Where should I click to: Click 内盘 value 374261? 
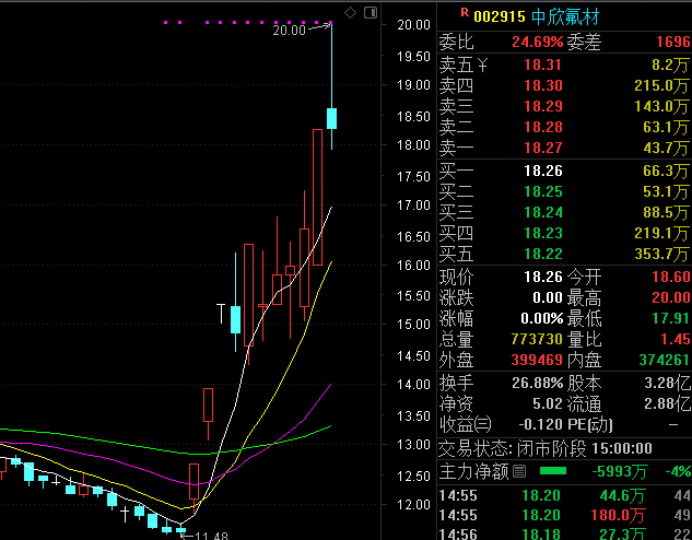665,360
